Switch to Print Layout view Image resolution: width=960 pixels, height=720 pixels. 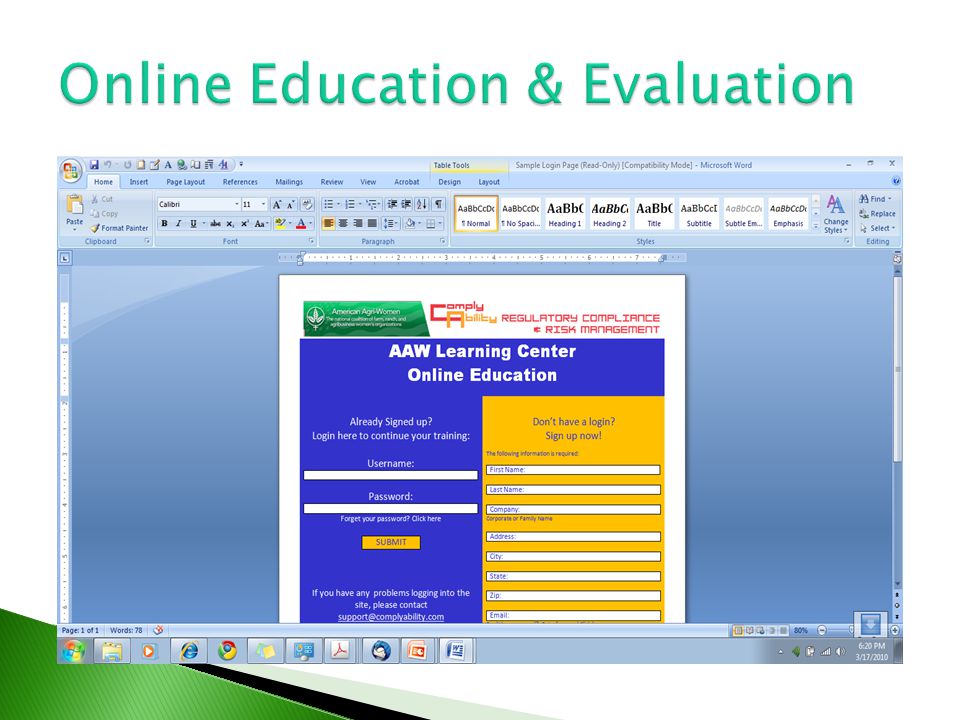tap(738, 630)
